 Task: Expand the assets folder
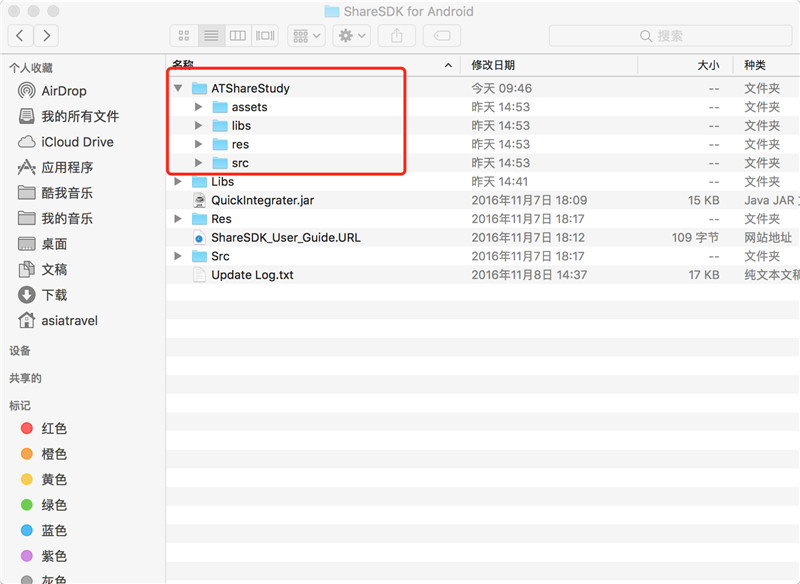(x=198, y=107)
